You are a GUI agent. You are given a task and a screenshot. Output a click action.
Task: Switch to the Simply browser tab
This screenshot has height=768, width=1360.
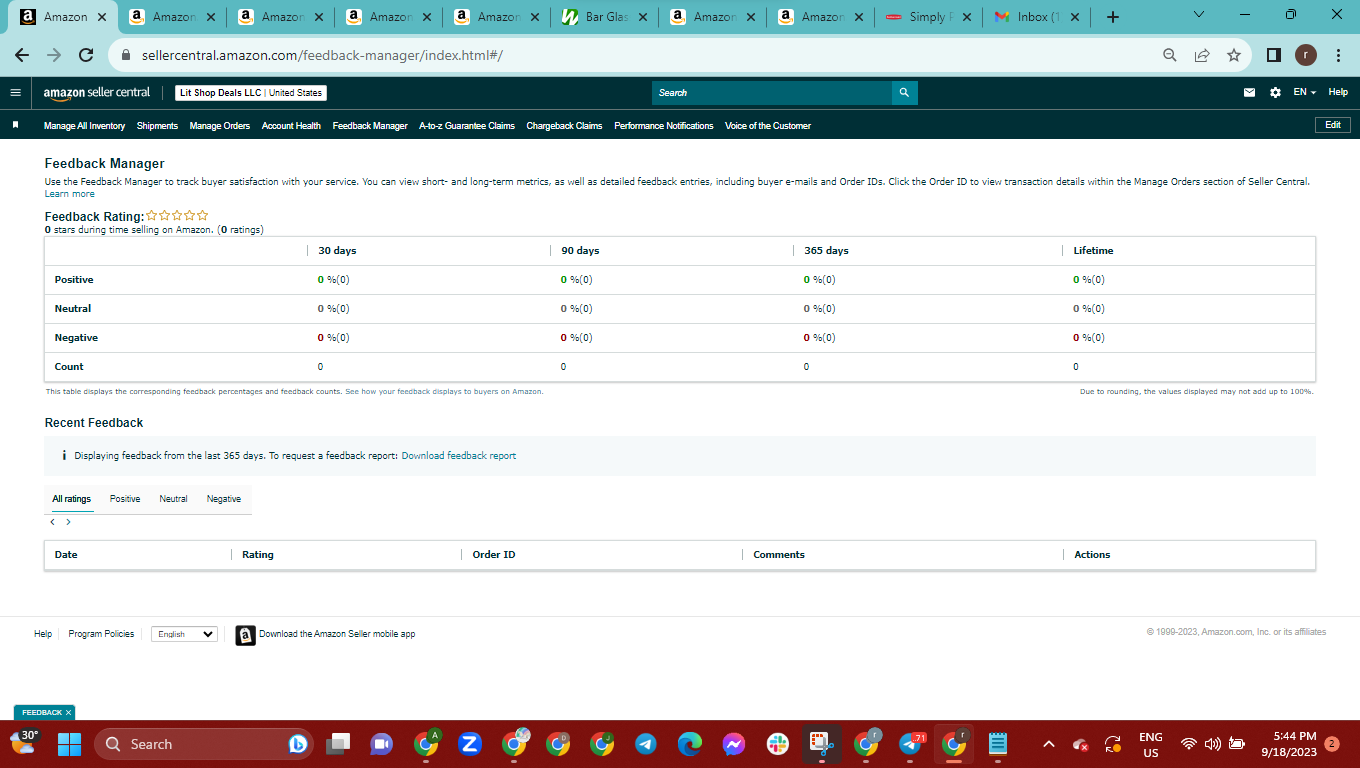926,17
